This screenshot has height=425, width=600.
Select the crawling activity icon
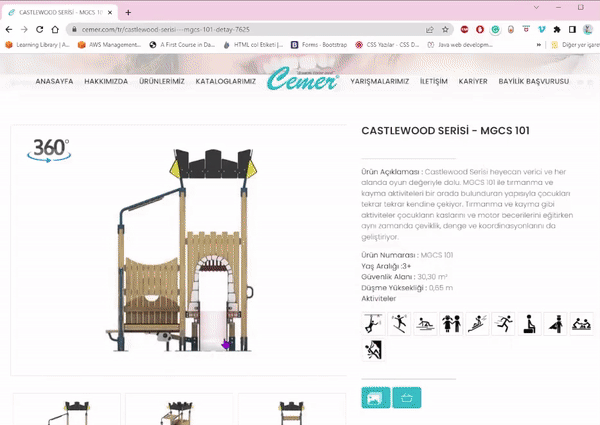(425, 324)
